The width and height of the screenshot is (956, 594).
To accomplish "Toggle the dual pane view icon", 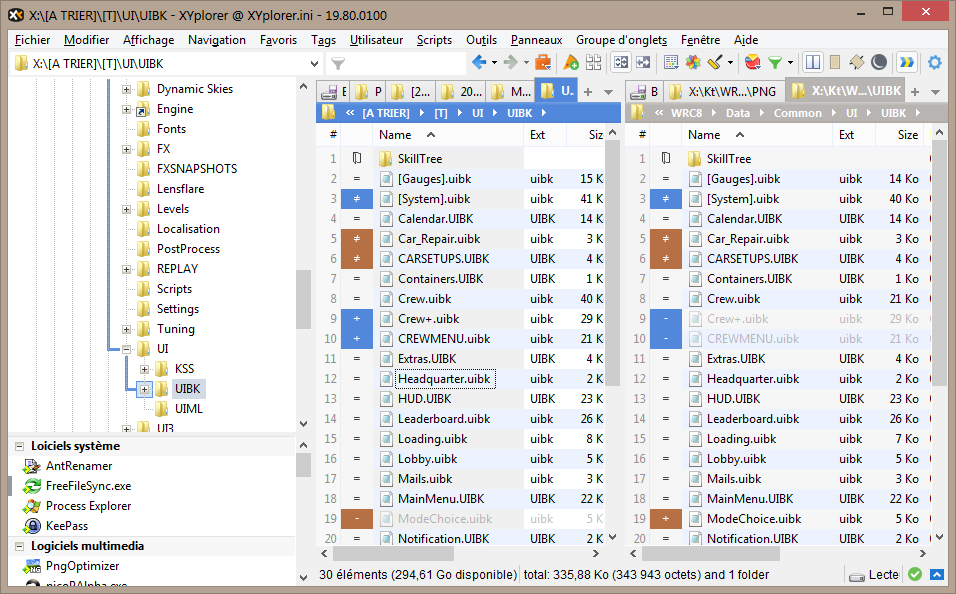I will (811, 61).
